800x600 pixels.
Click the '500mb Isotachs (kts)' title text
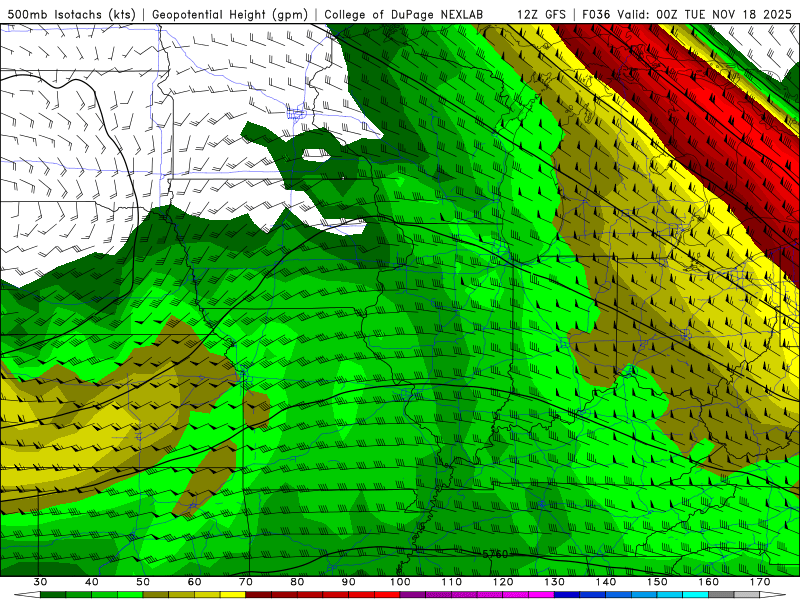coord(71,15)
